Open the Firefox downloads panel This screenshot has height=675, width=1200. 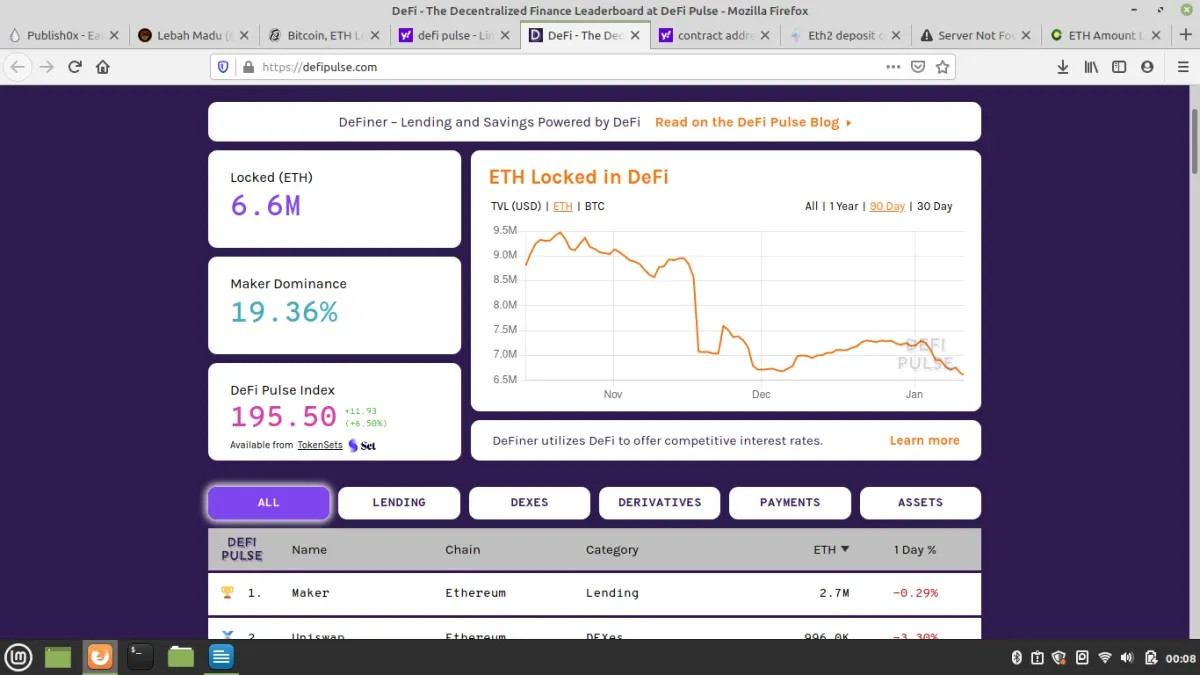pyautogui.click(x=1063, y=67)
